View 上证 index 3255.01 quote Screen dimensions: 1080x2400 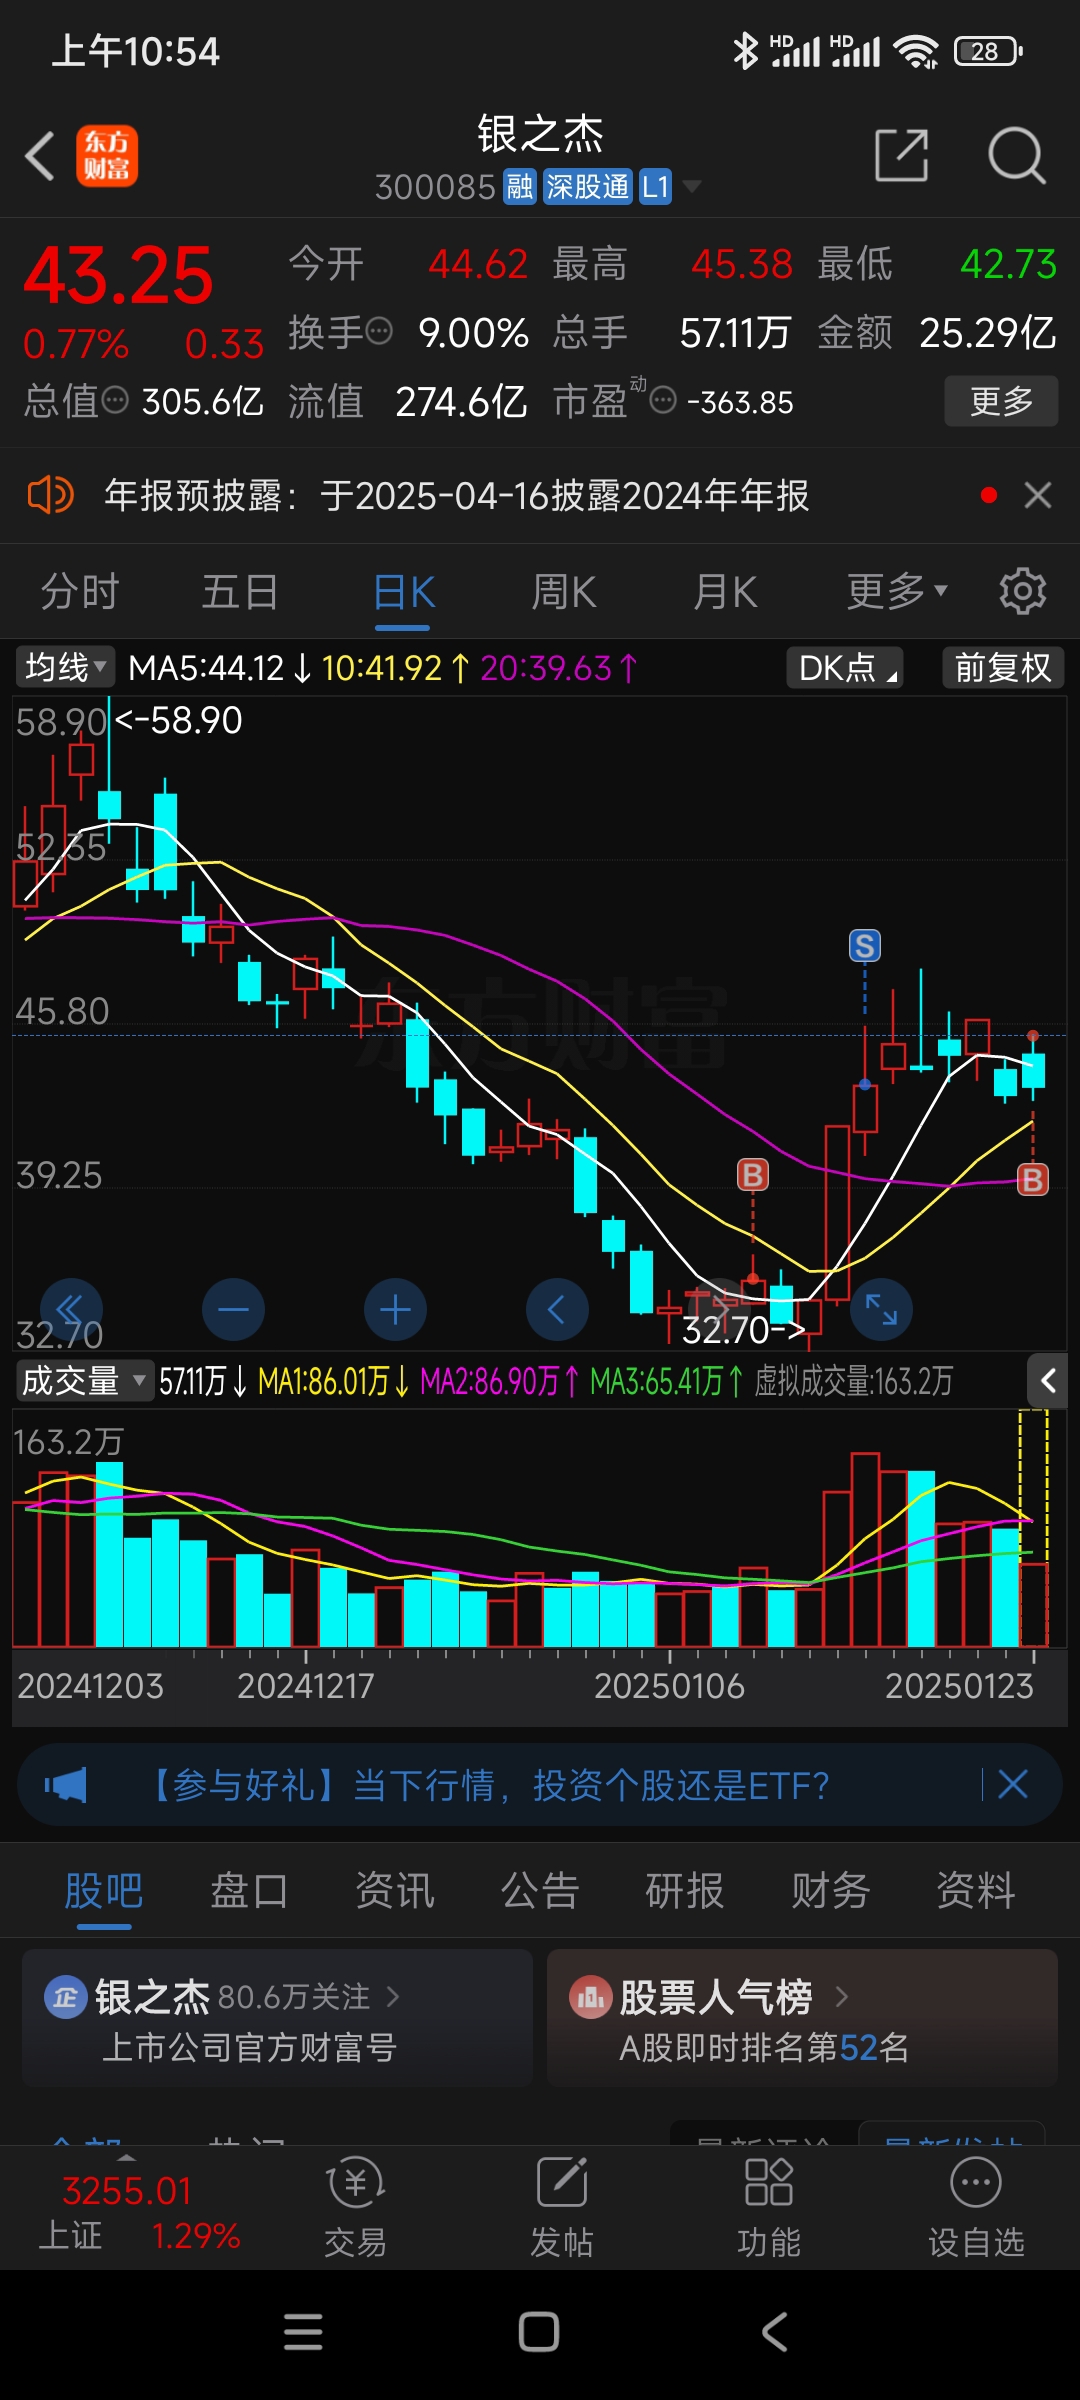(x=139, y=2212)
